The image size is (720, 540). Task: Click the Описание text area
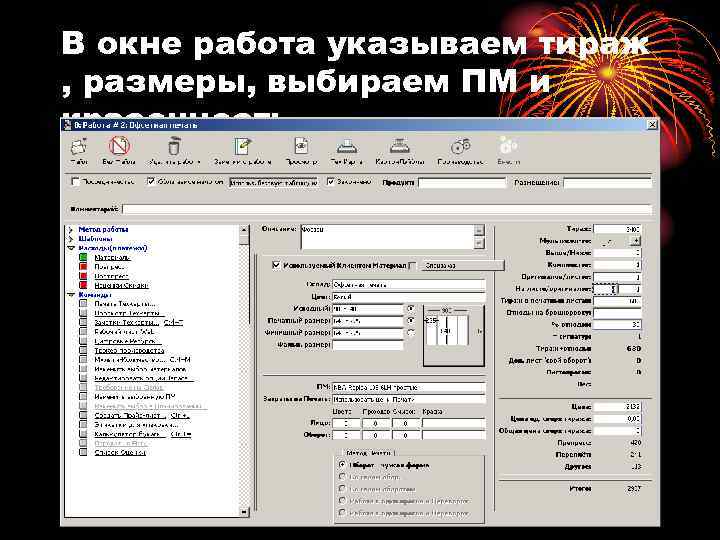click(387, 237)
